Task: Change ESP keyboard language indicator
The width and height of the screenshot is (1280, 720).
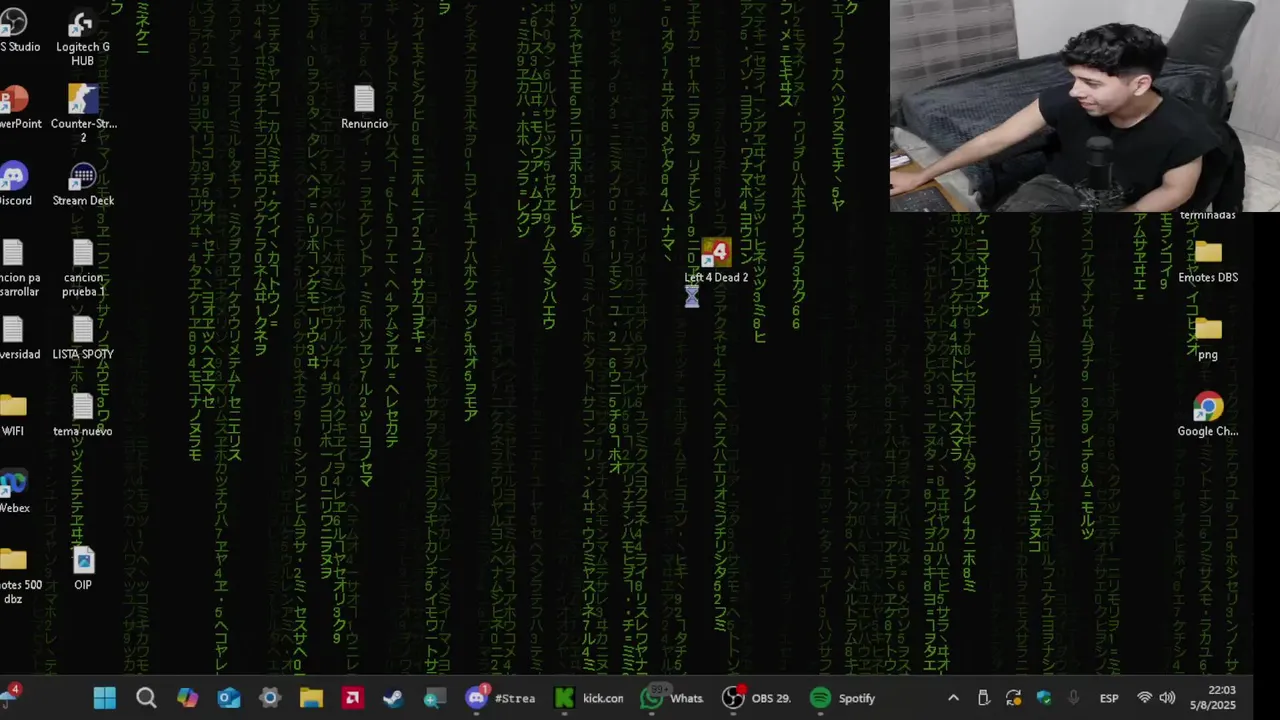Action: point(1109,698)
